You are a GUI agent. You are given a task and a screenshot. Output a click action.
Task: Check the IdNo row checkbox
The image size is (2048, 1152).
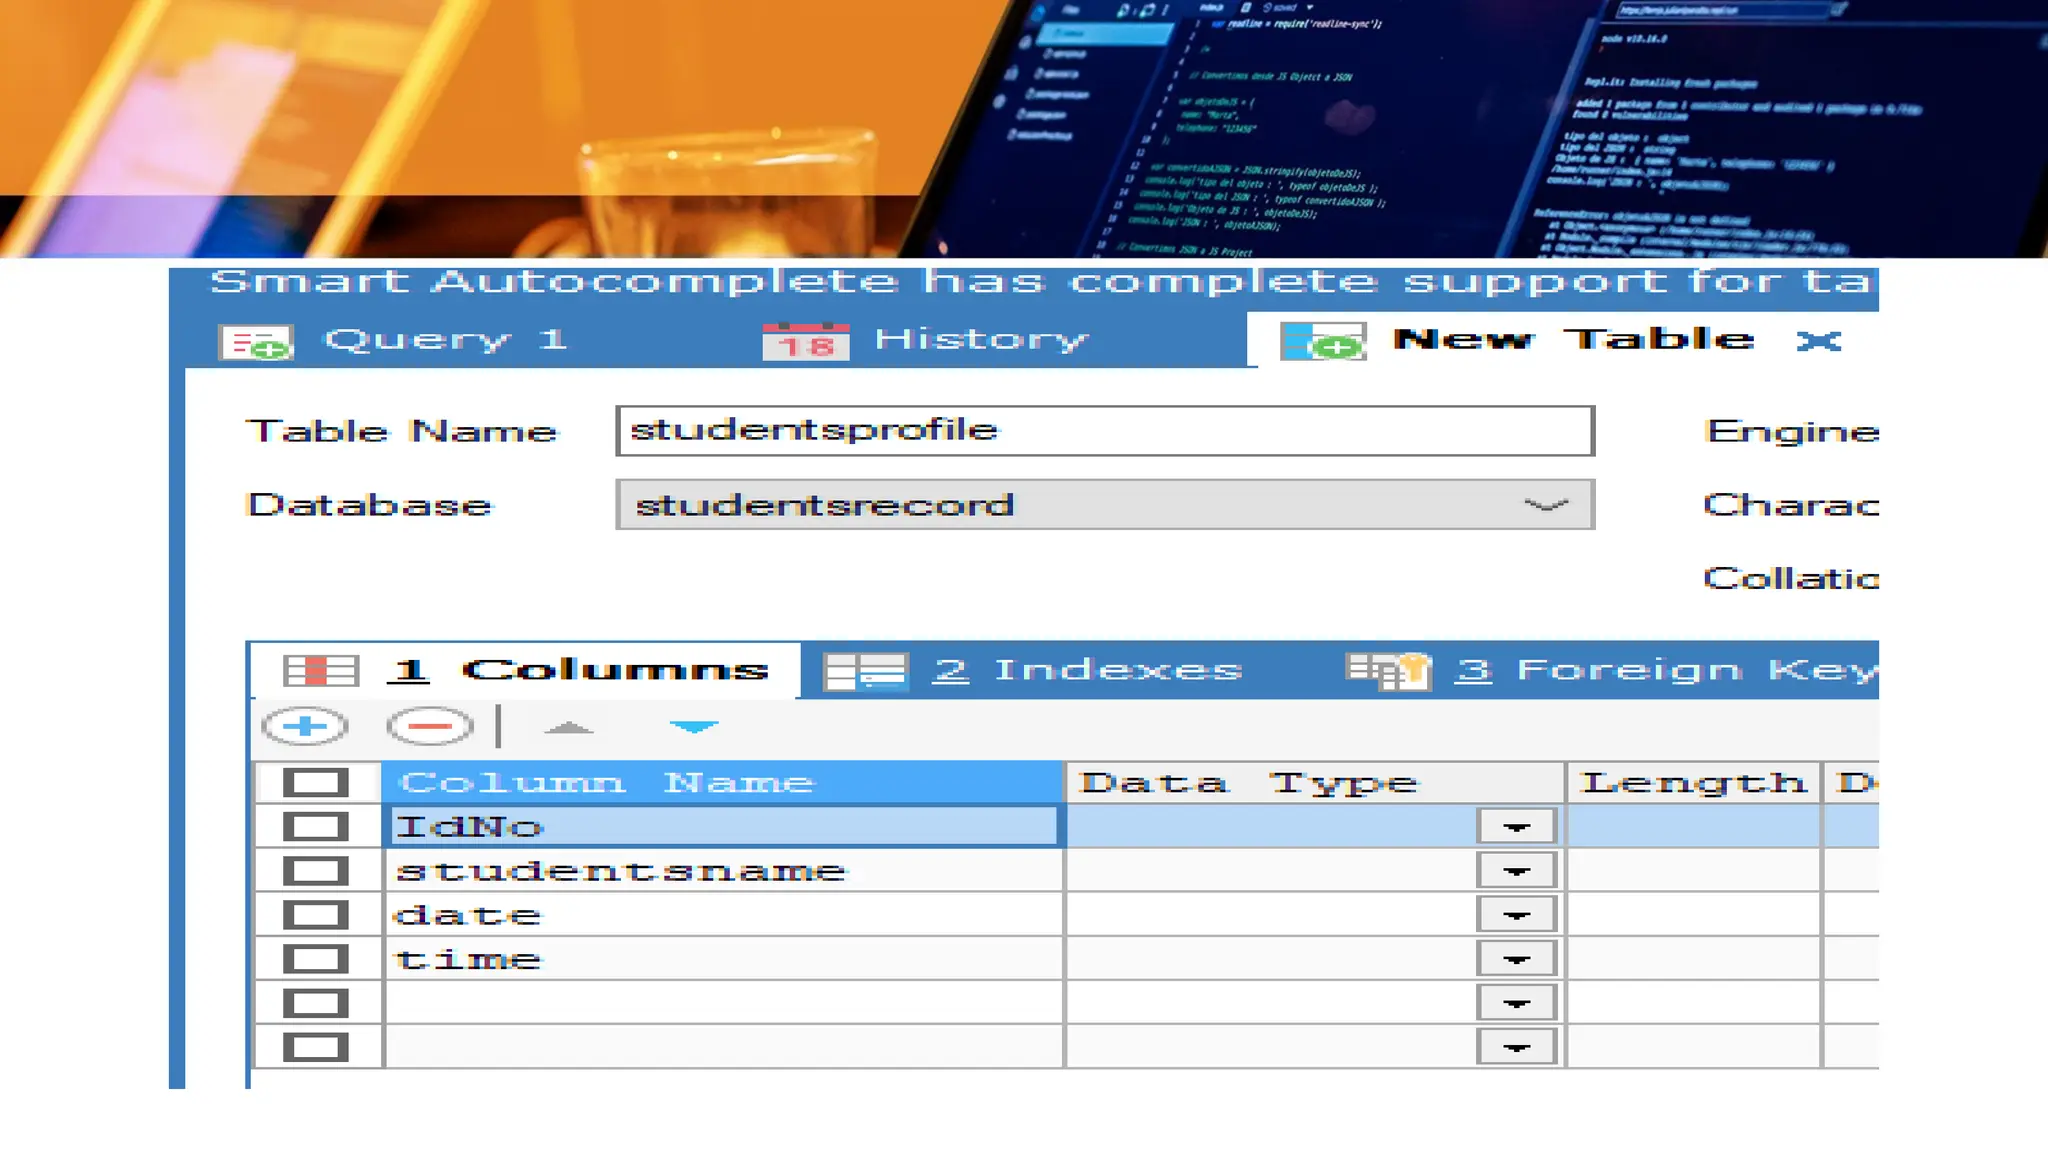point(315,827)
